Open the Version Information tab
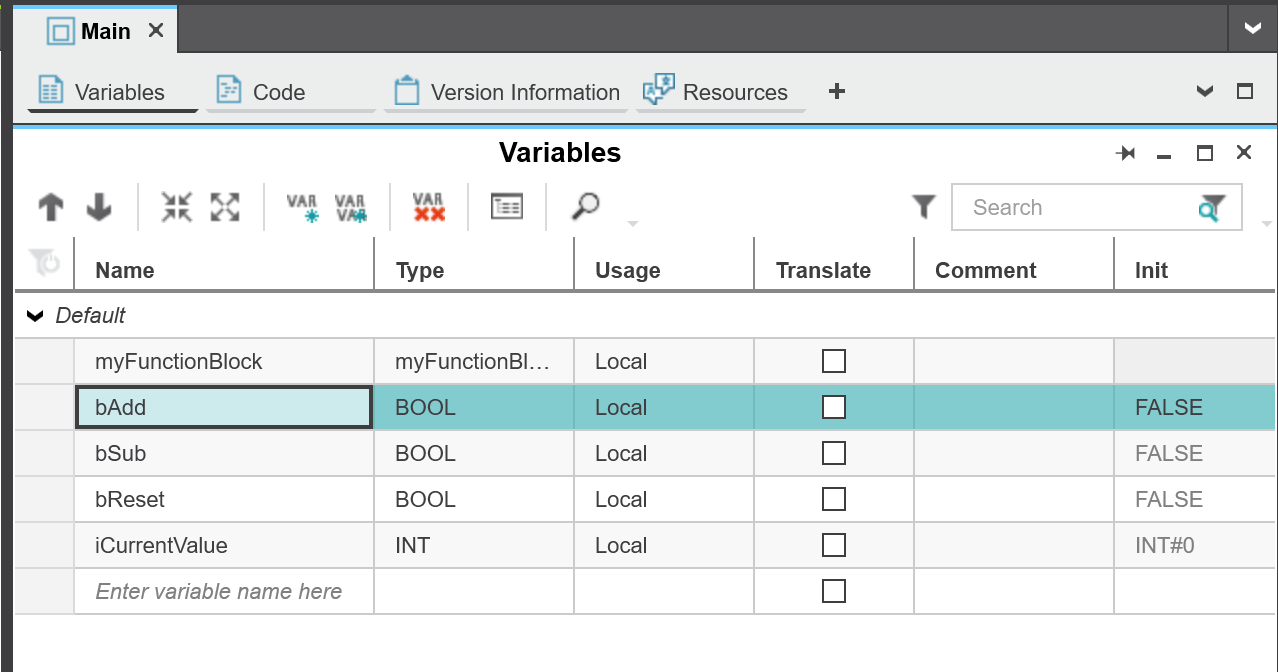This screenshot has width=1278, height=672. click(506, 92)
